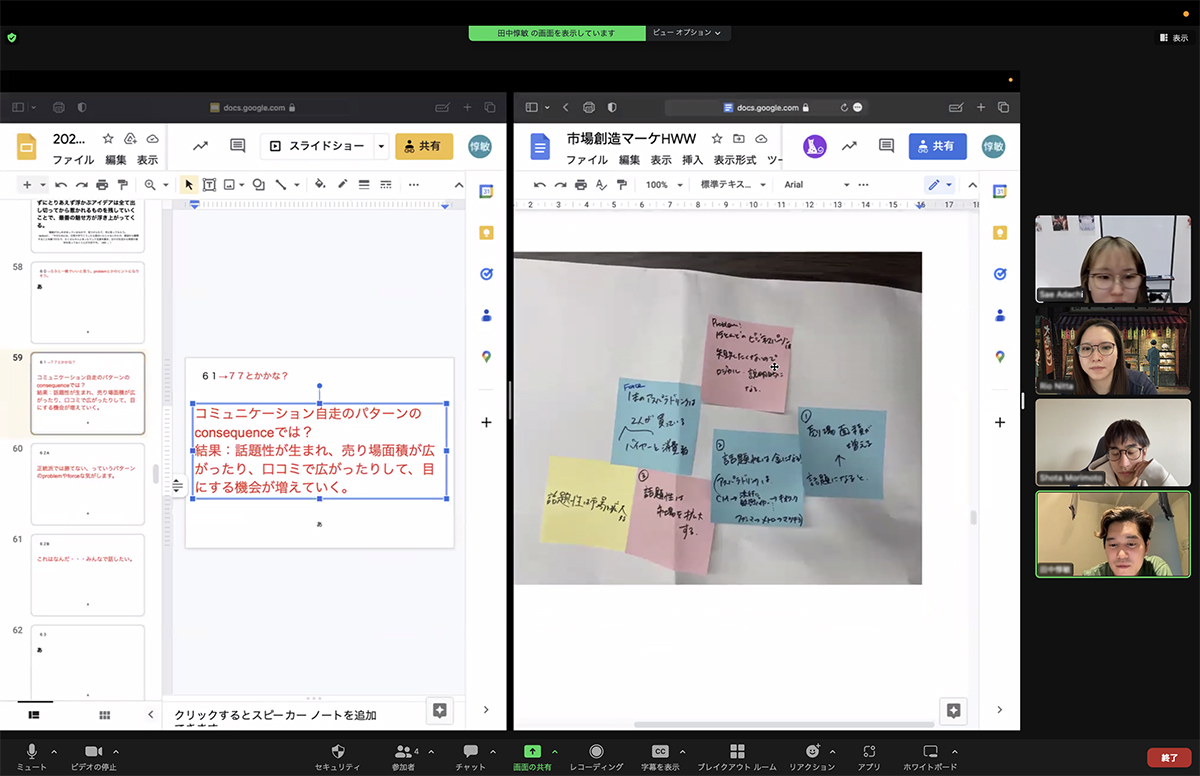Open the ファイル menu in Slides

[x=73, y=160]
